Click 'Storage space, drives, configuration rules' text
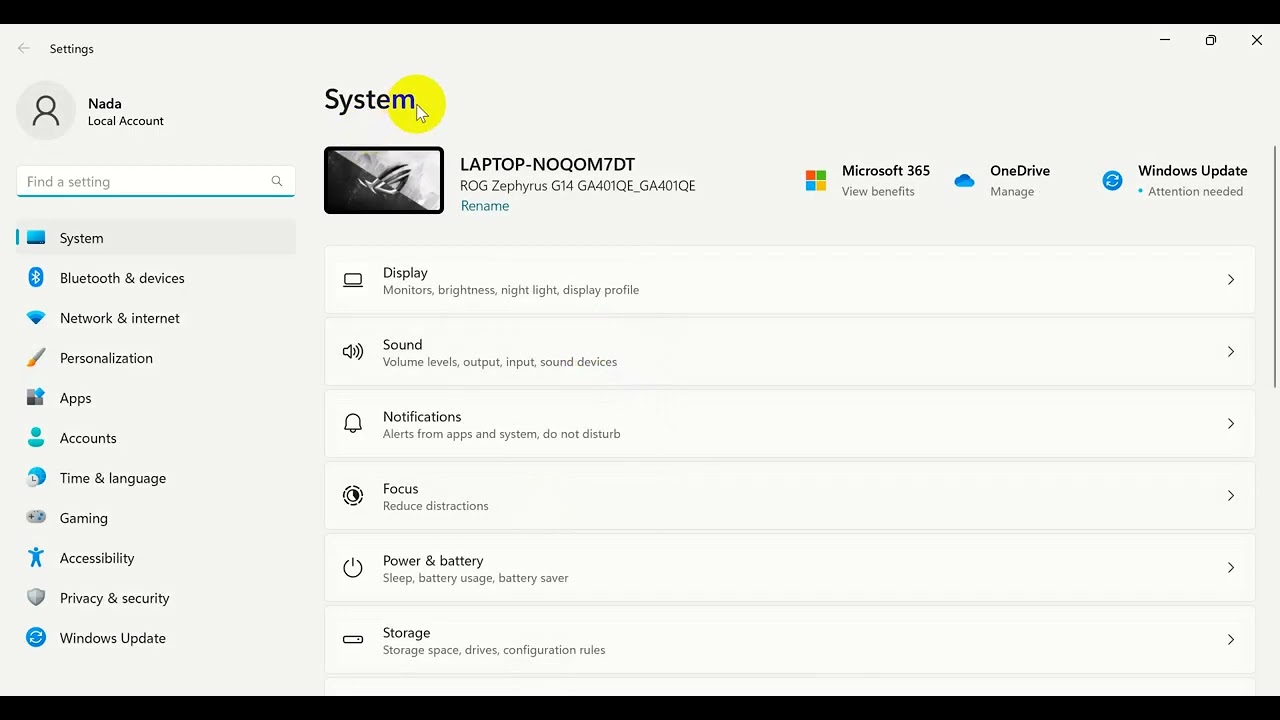The image size is (1280, 720). coord(494,650)
